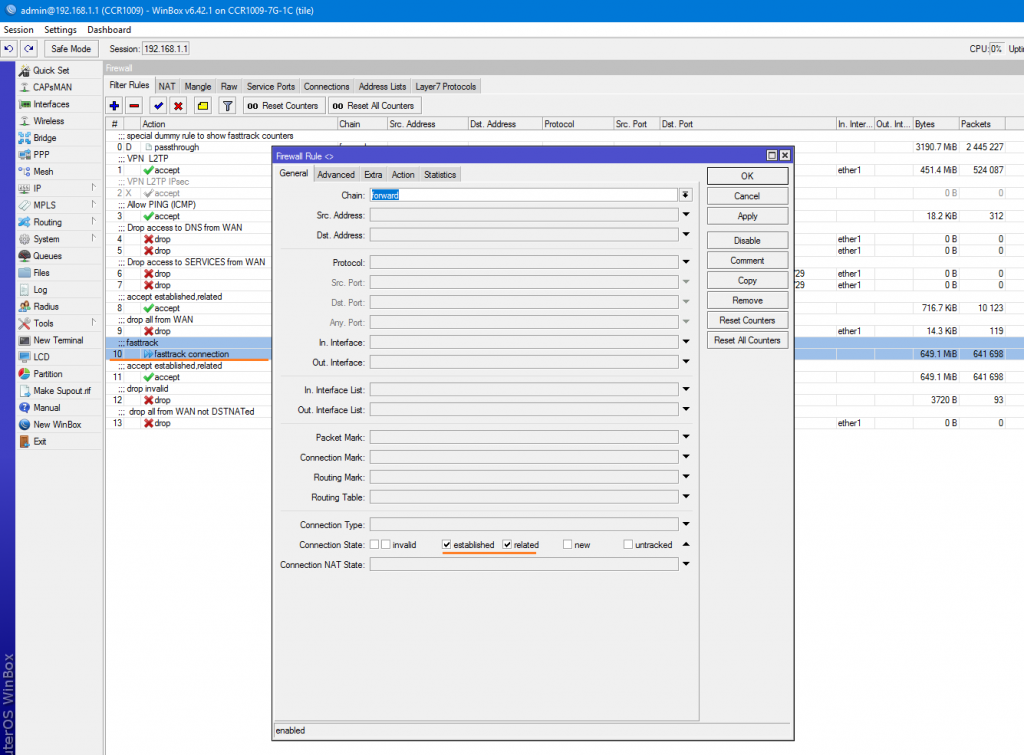Open New Terminal from the sidebar
The height and width of the screenshot is (755, 1024).
point(58,339)
